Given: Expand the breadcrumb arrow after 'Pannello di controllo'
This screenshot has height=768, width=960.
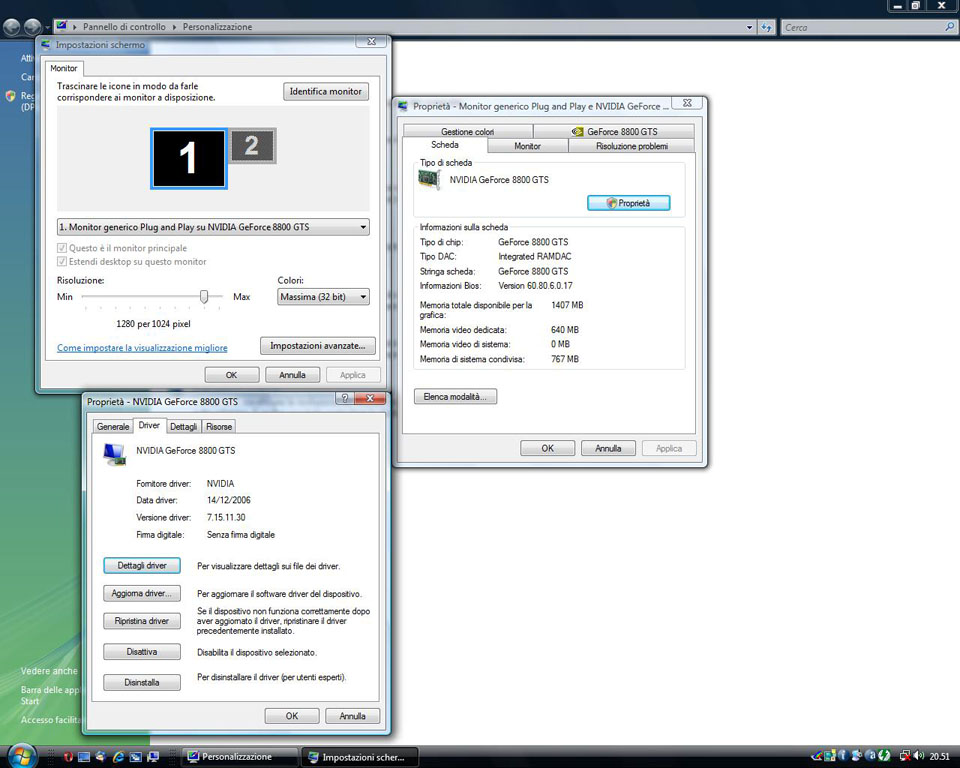Looking at the screenshot, I should [x=174, y=27].
